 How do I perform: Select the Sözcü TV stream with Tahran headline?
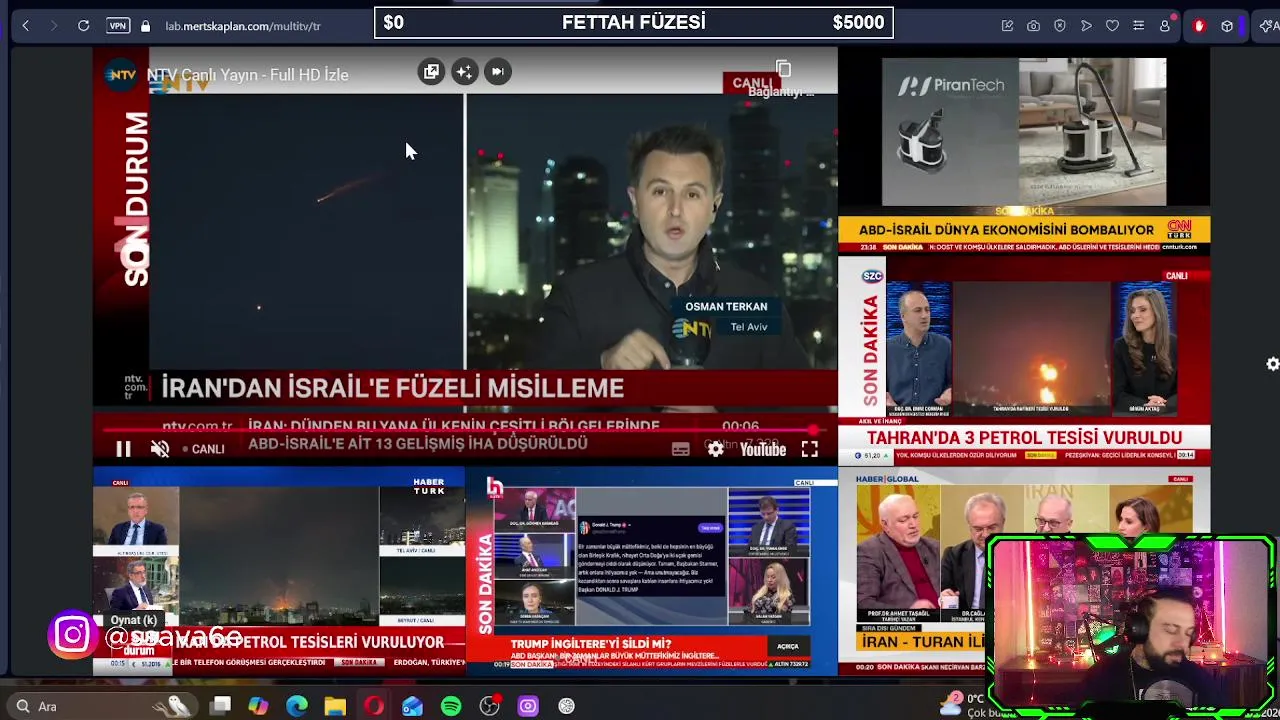tap(1024, 359)
